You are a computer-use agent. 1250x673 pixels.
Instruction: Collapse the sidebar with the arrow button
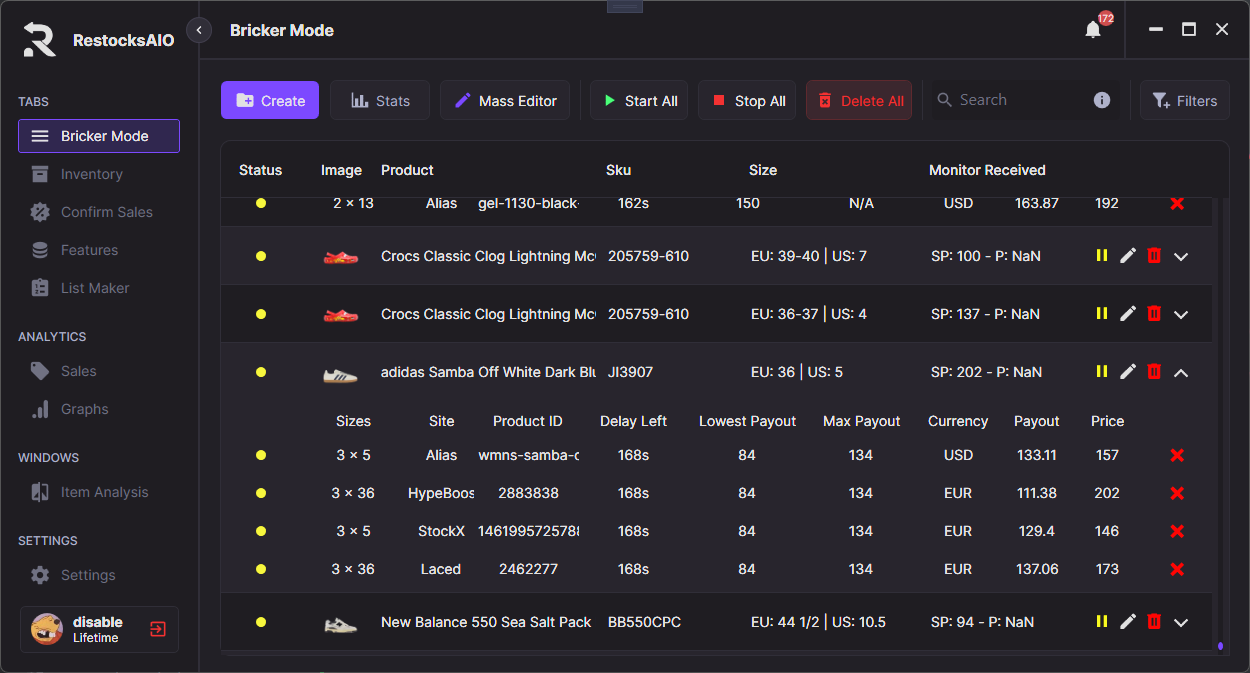[199, 30]
